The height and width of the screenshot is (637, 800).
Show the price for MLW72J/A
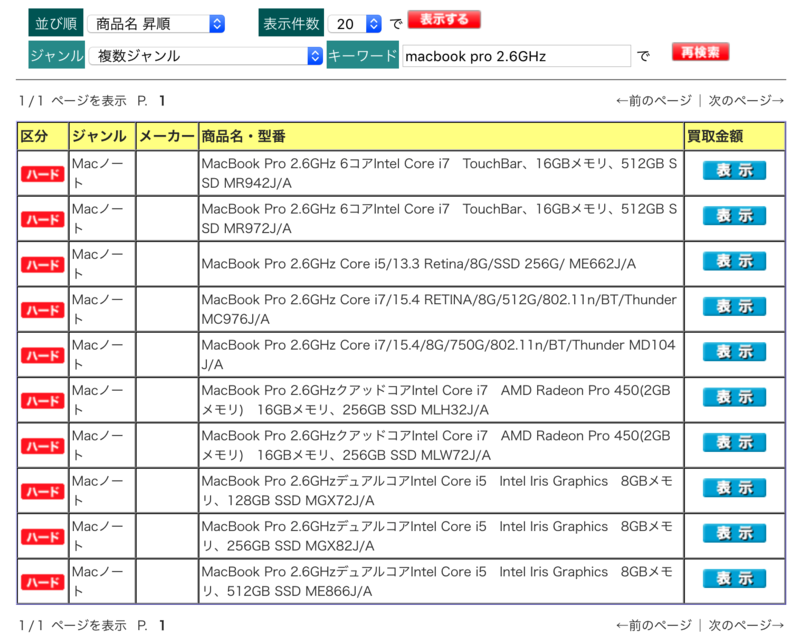(x=734, y=443)
